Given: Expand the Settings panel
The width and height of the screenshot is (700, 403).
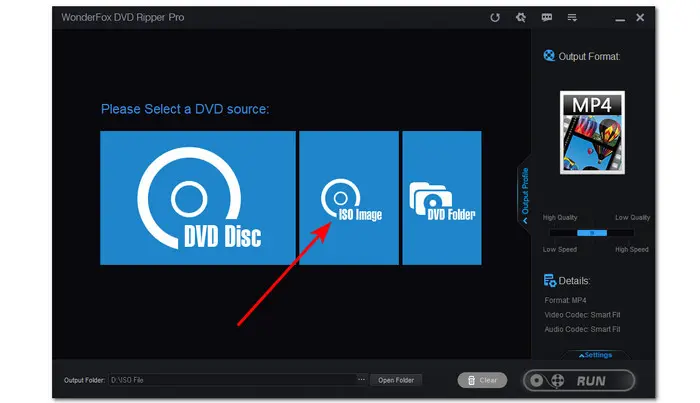Looking at the screenshot, I should [x=596, y=355].
